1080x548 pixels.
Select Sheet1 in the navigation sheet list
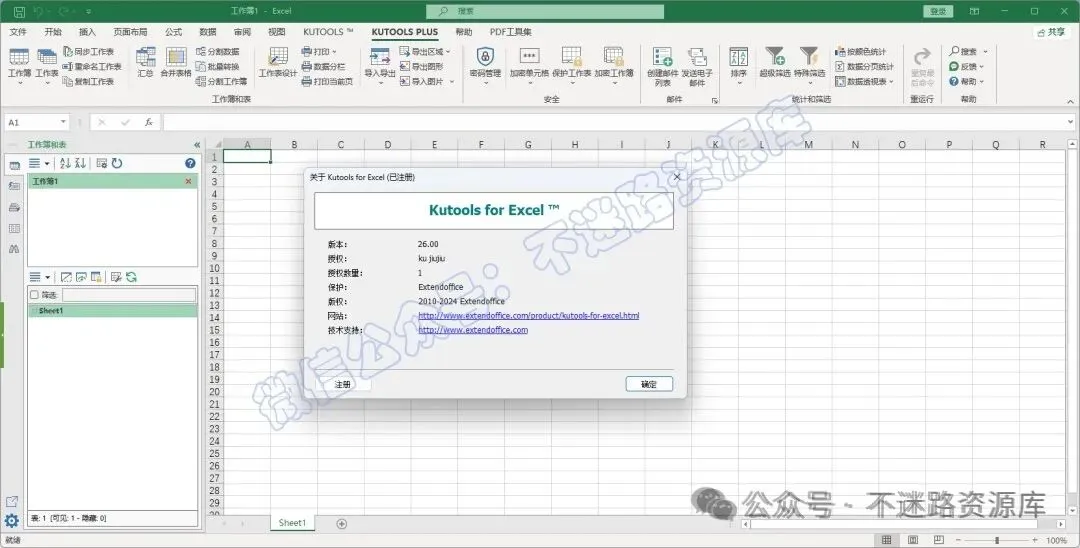coord(112,310)
